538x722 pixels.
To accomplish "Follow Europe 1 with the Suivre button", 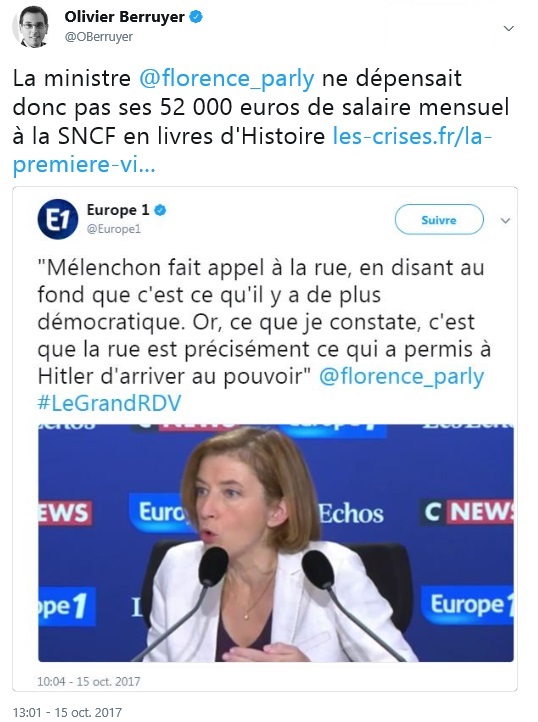I will coord(439,220).
